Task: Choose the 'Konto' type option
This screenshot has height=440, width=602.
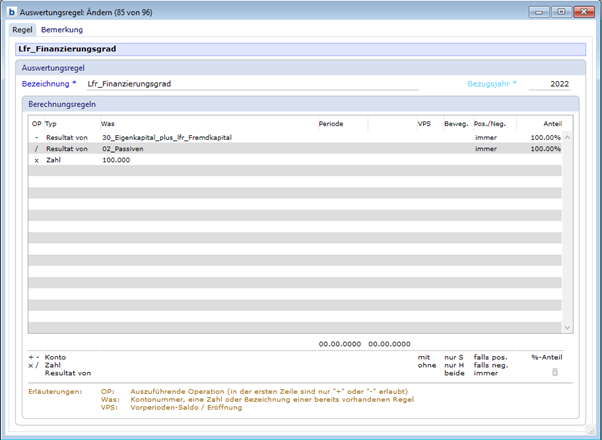Action: tap(56, 356)
